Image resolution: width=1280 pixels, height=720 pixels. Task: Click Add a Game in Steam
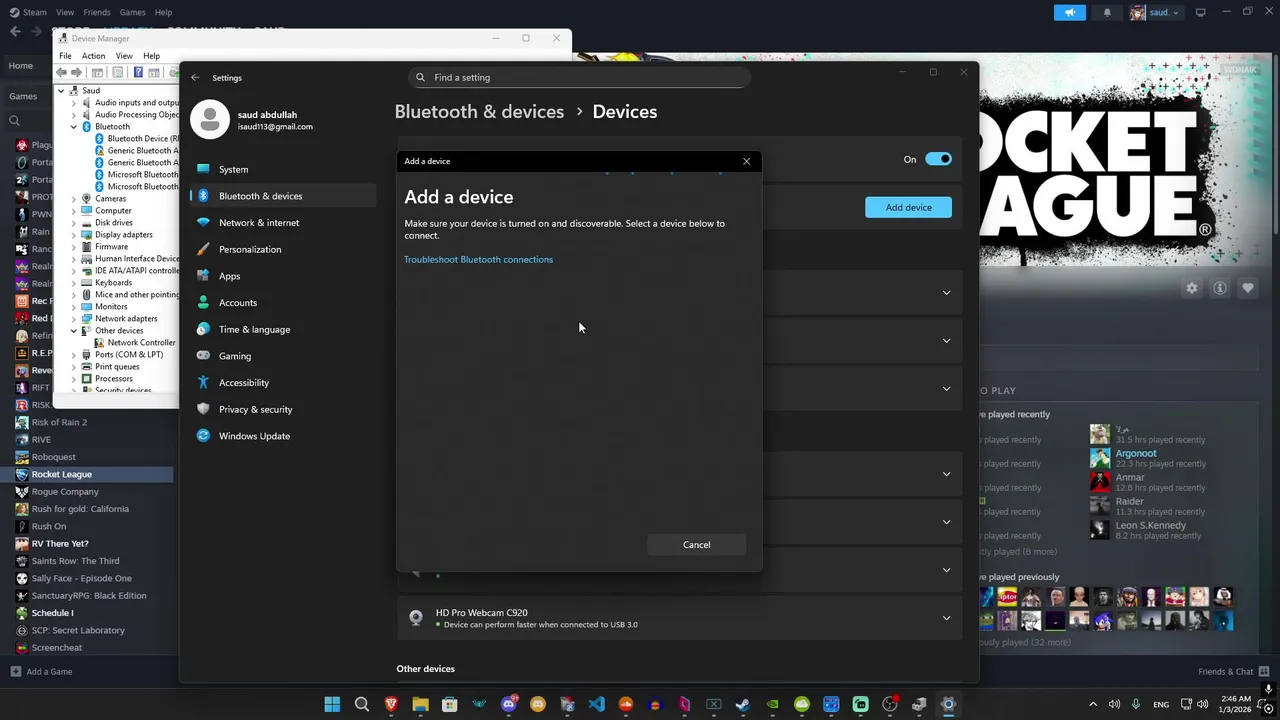[41, 671]
